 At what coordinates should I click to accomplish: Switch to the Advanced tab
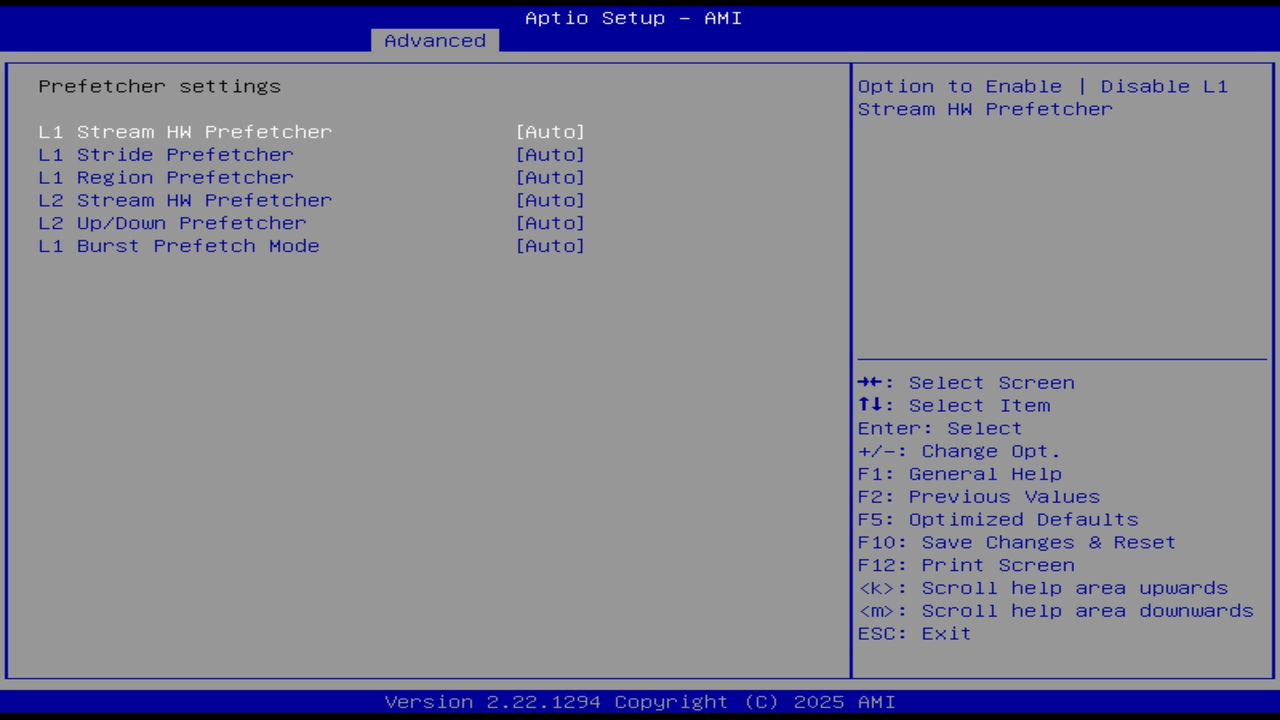pos(434,40)
